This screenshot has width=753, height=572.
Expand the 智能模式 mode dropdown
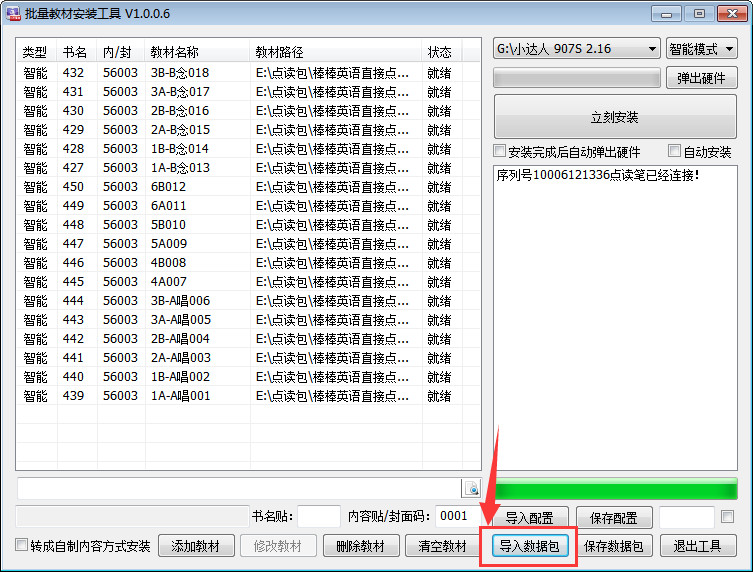701,49
